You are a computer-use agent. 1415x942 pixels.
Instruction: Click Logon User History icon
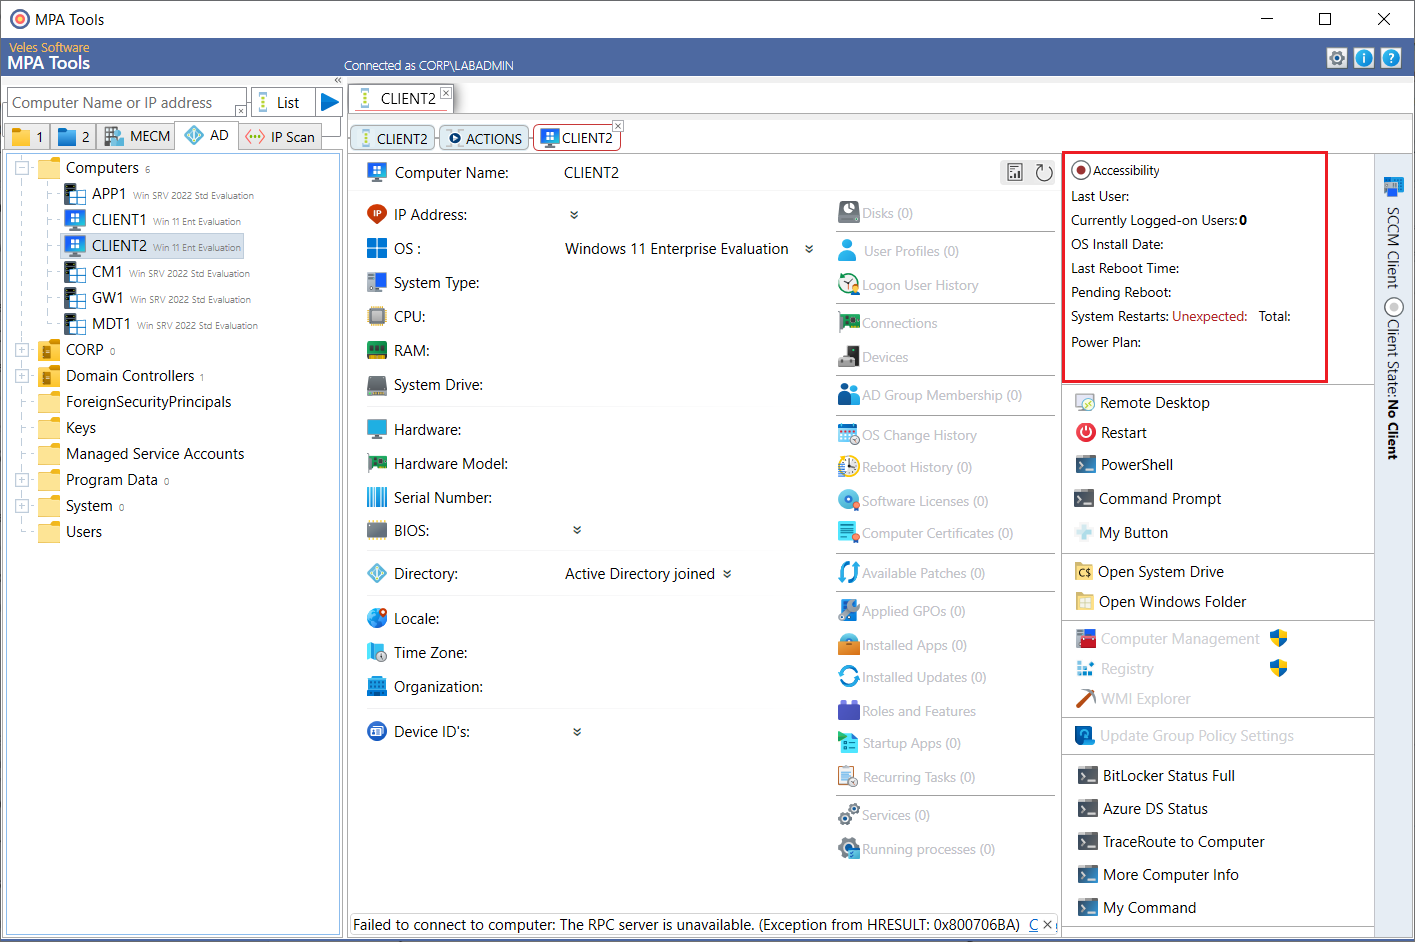[848, 284]
